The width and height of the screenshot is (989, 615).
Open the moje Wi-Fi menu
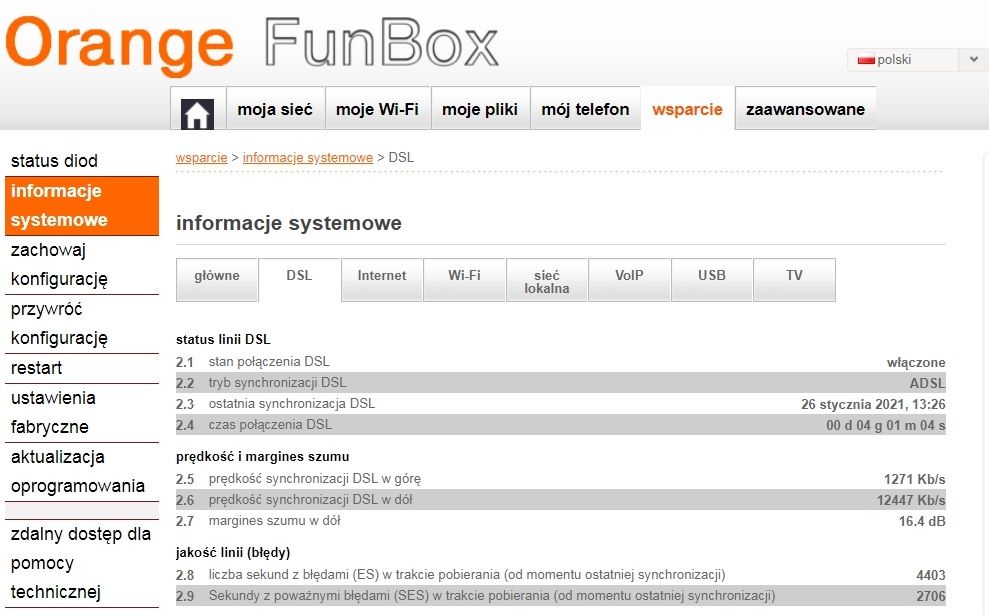pyautogui.click(x=377, y=109)
